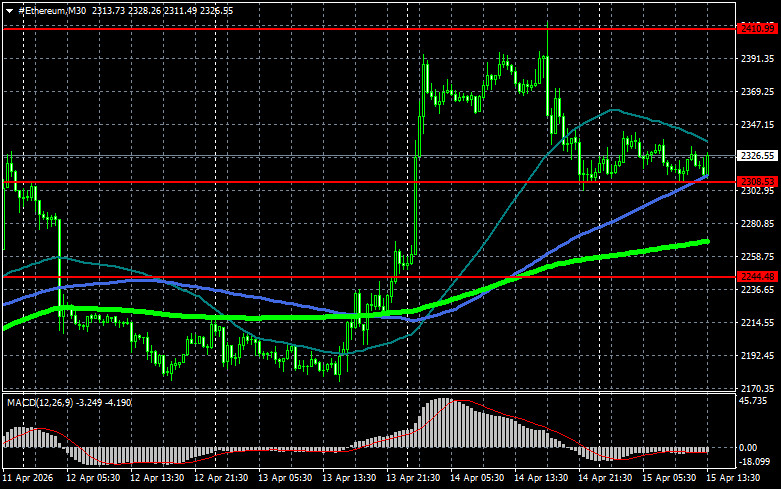The height and width of the screenshot is (489, 781).
Task: Click the 2236.65 price scale value
Action: [758, 290]
